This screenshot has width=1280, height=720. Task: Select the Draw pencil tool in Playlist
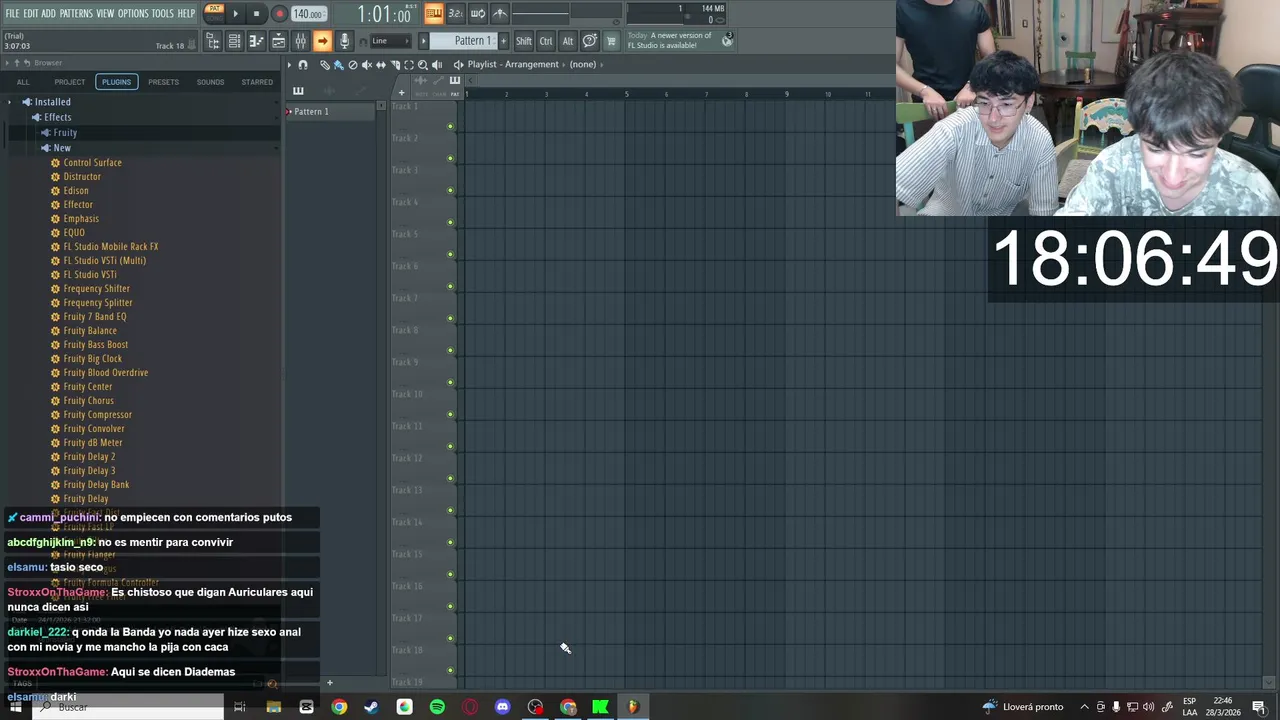point(324,65)
